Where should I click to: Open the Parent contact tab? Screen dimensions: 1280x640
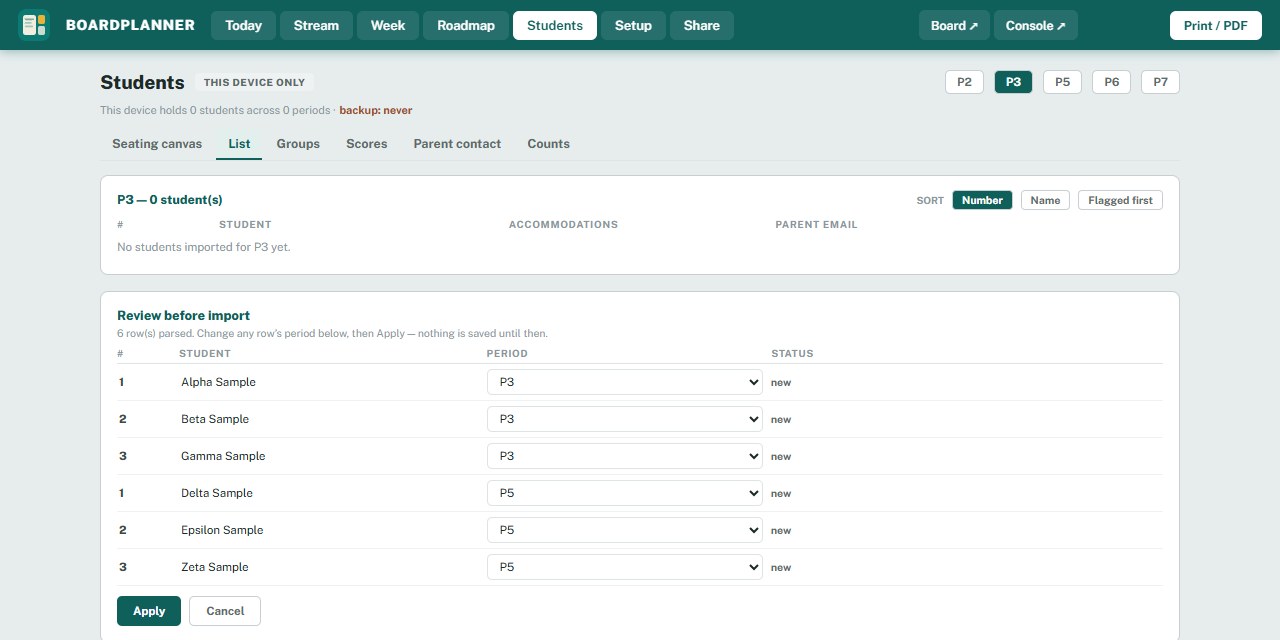457,144
